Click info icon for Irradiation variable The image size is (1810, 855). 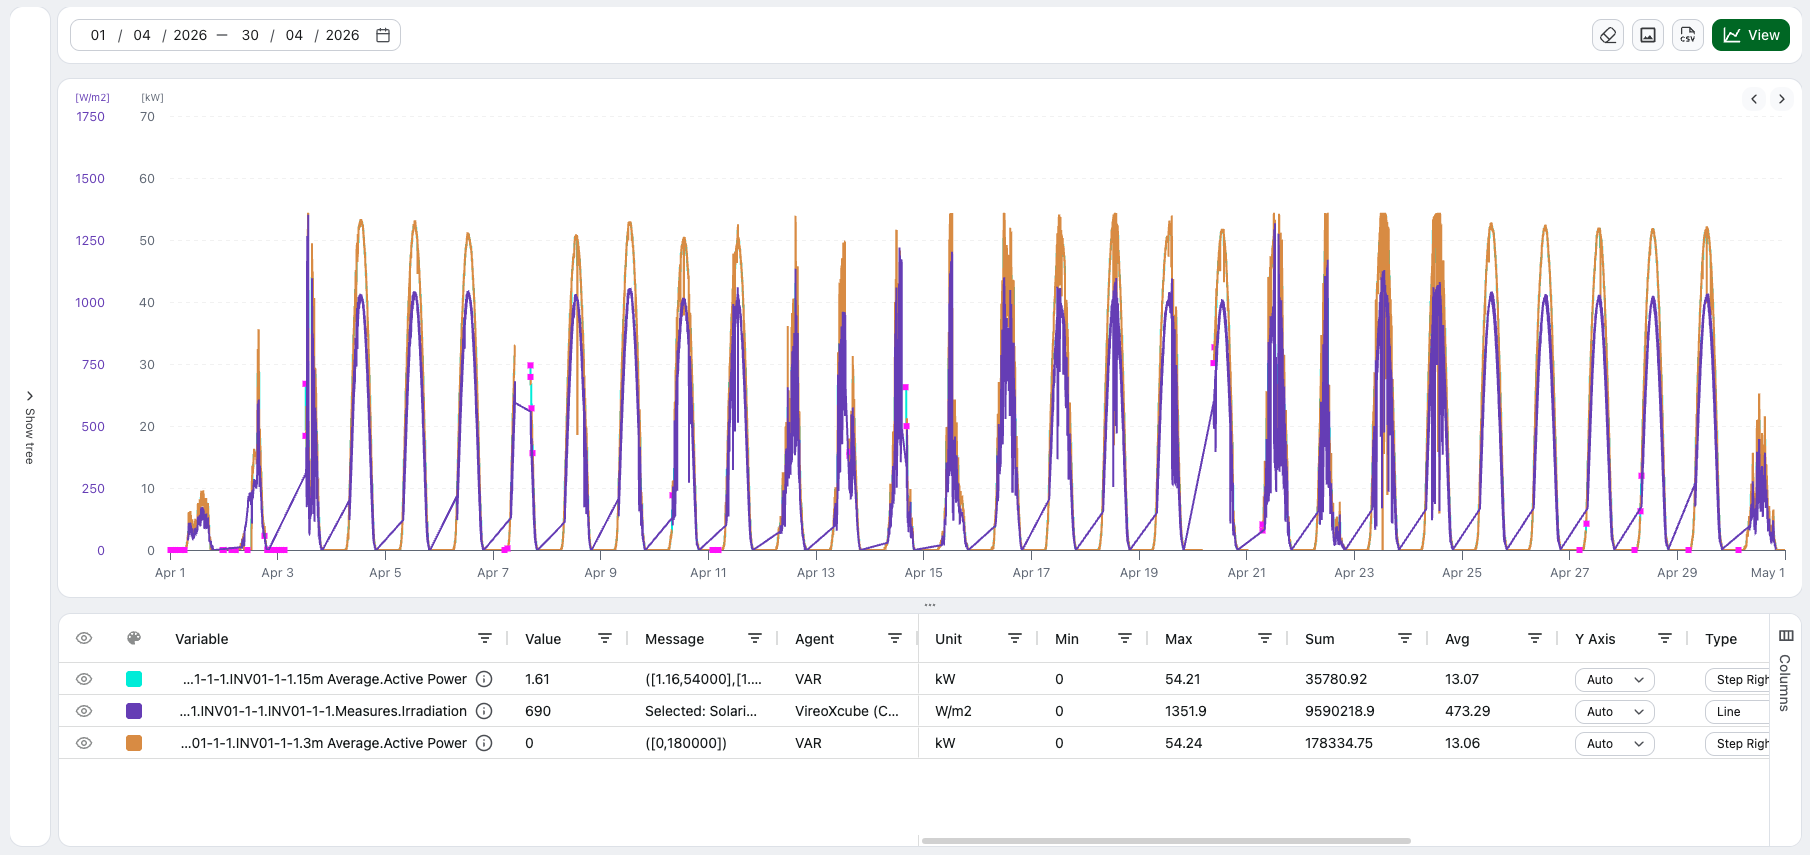pyautogui.click(x=484, y=711)
